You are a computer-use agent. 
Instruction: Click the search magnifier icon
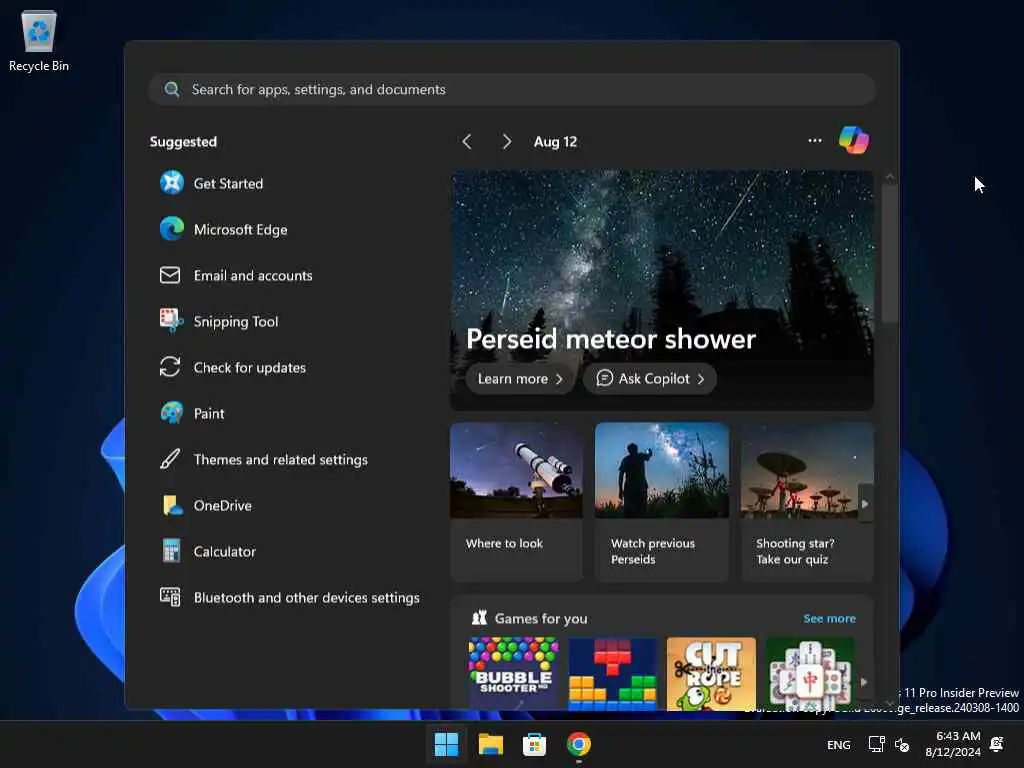pyautogui.click(x=172, y=89)
